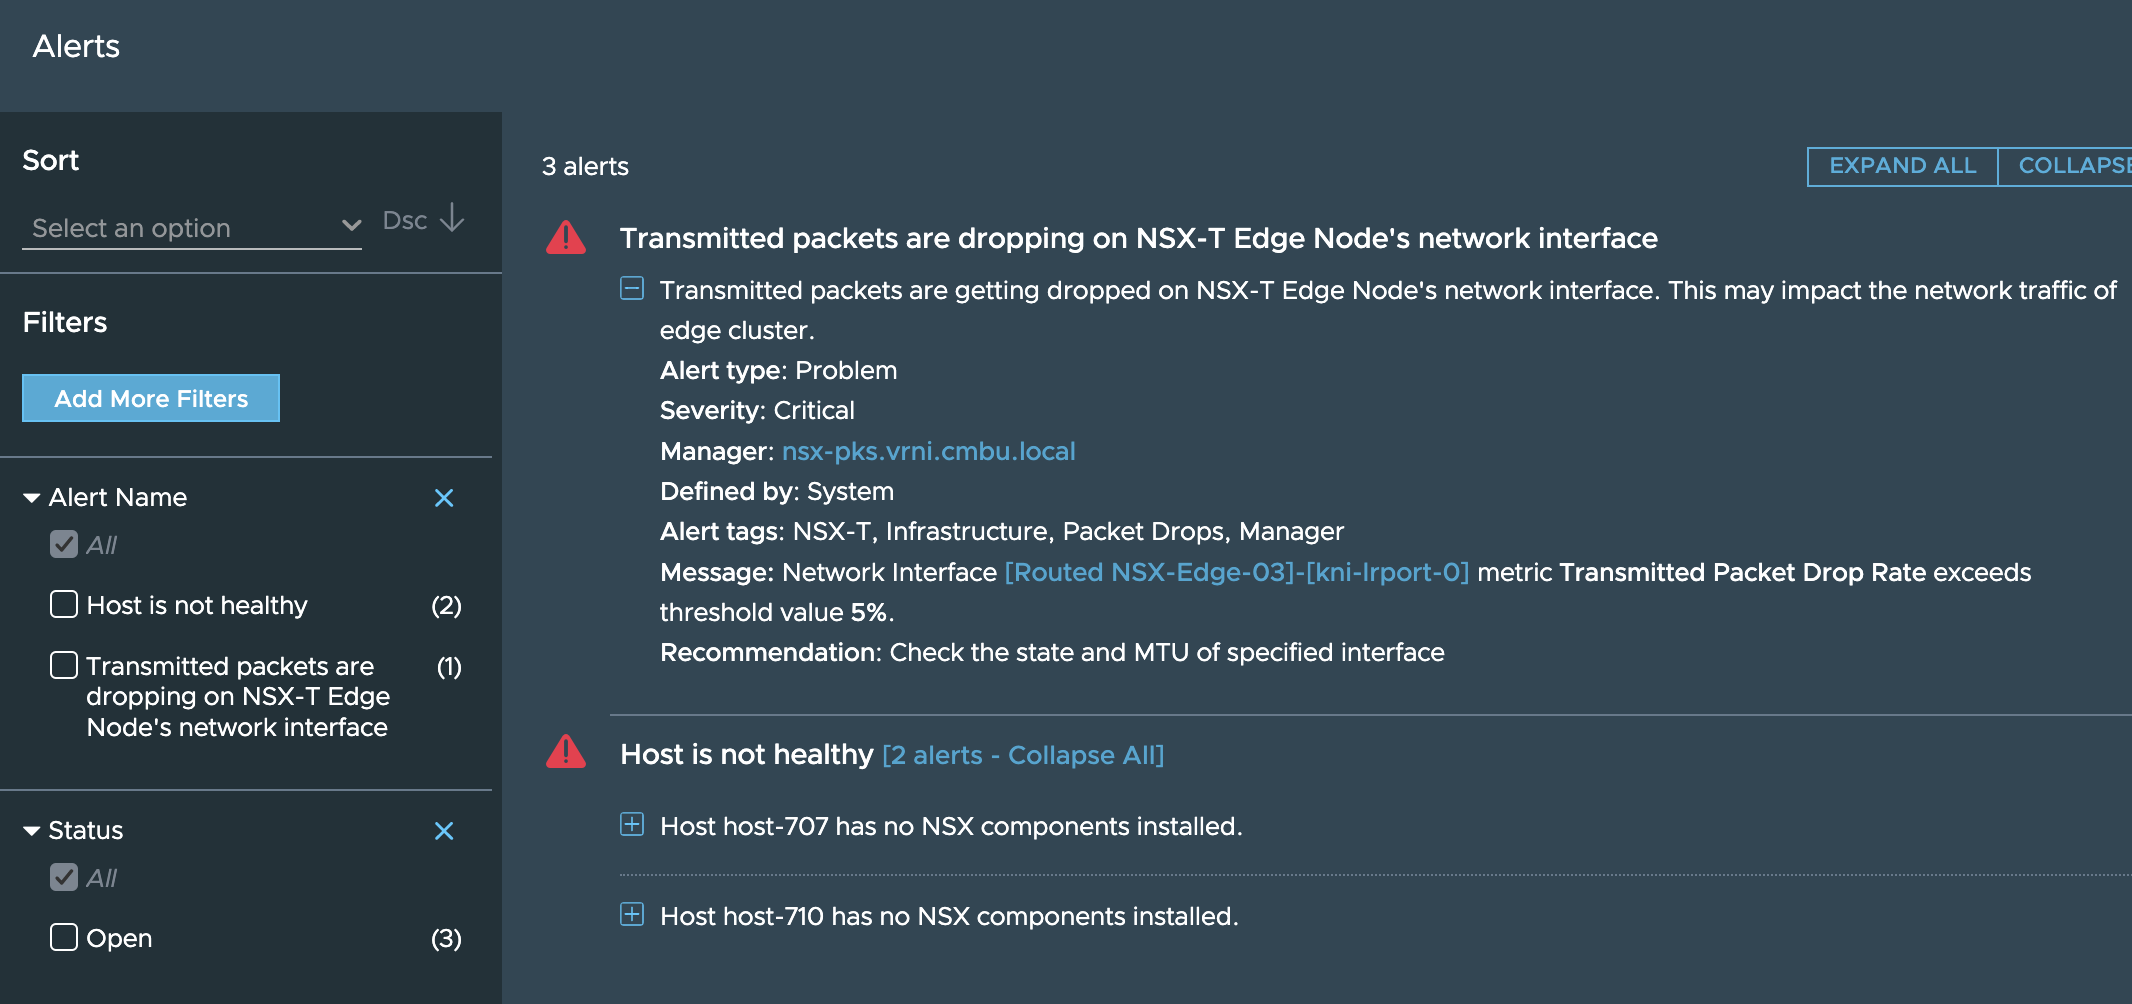
Task: Click the Add More Filters button
Action: 151,398
